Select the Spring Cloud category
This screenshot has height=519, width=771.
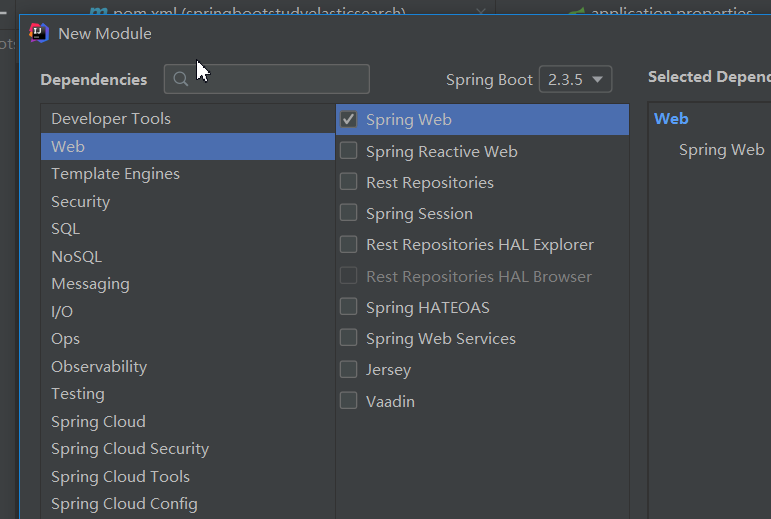coord(188,422)
